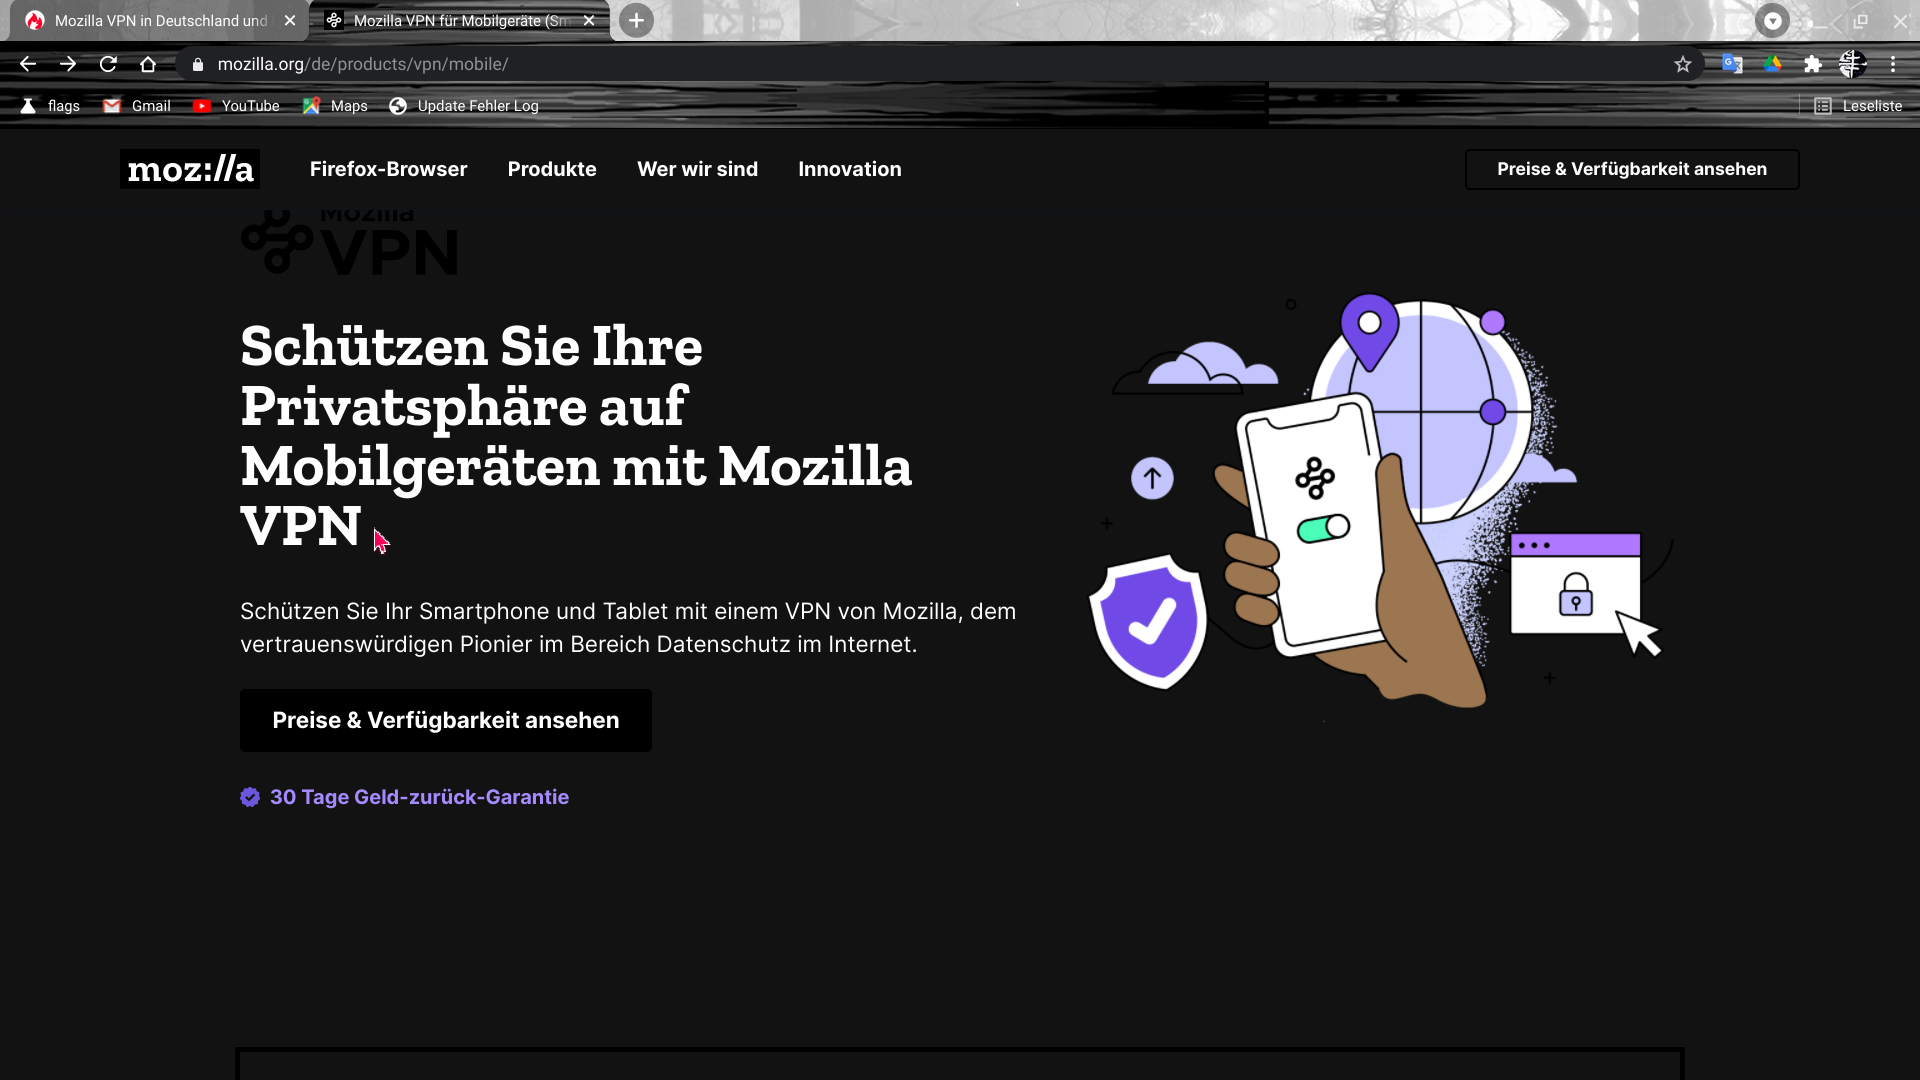Expand the Produkte navigation menu
Image resolution: width=1920 pixels, height=1080 pixels.
pyautogui.click(x=552, y=169)
